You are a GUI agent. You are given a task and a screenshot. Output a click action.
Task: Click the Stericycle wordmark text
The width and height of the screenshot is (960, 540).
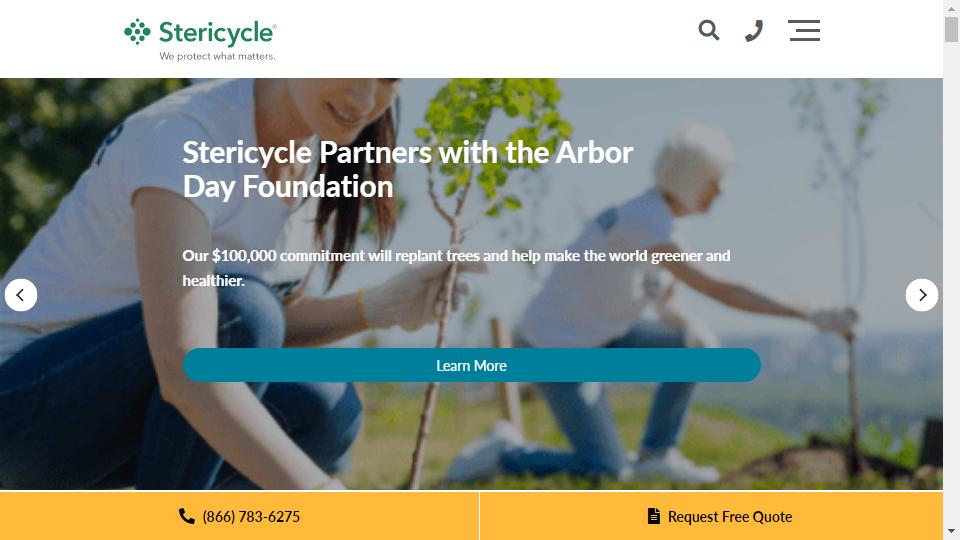pos(217,33)
